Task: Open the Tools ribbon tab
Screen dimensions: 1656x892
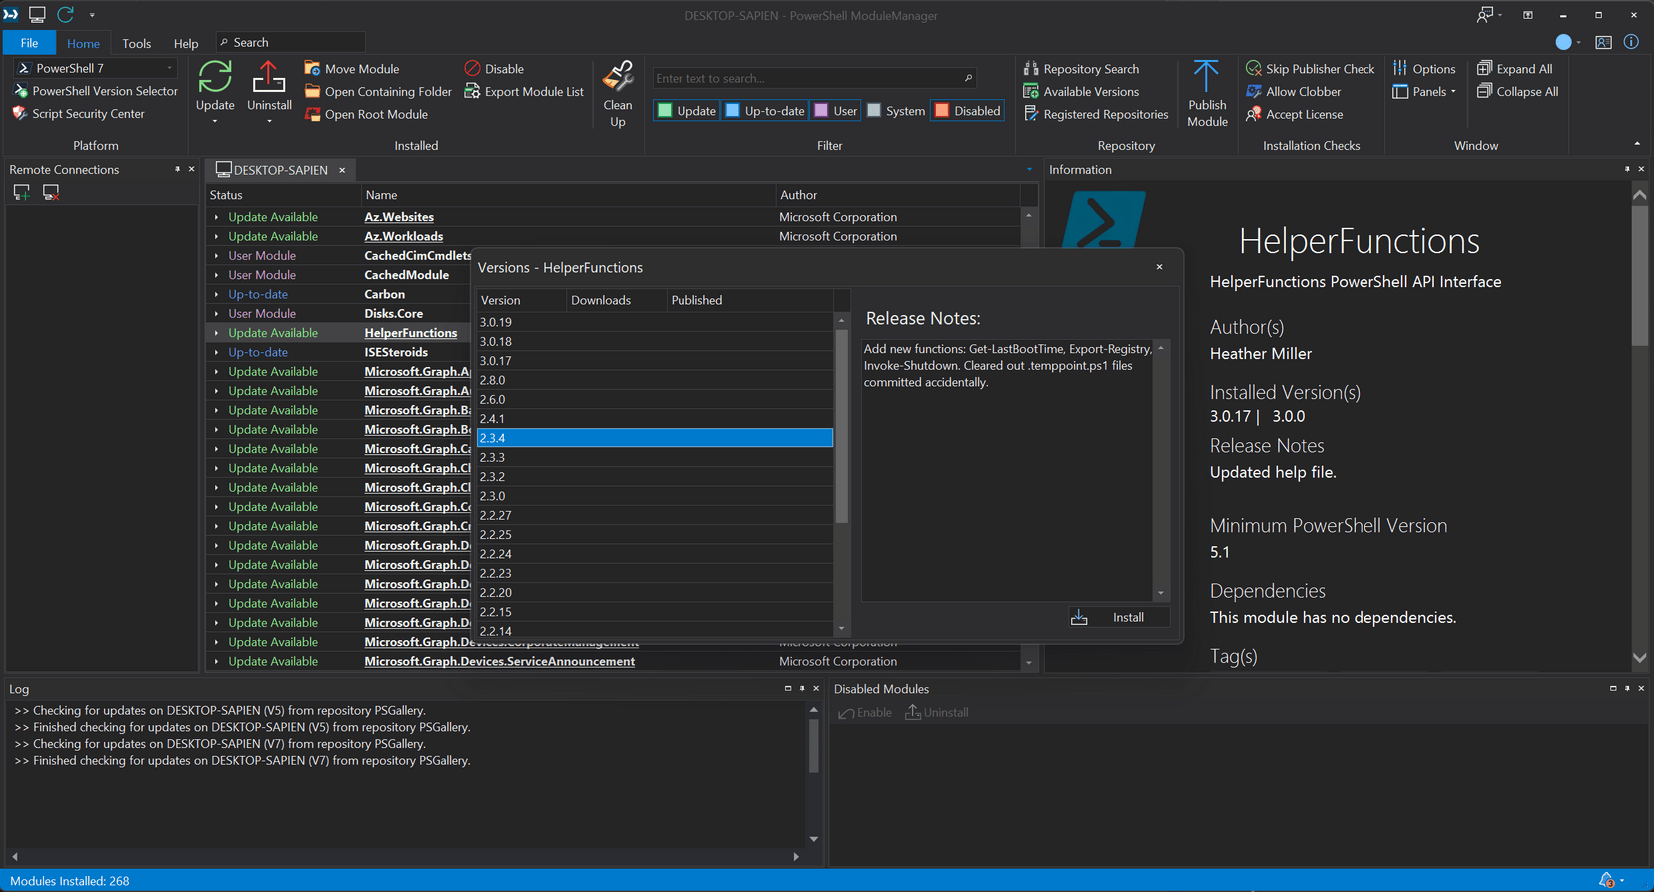Action: pos(136,43)
